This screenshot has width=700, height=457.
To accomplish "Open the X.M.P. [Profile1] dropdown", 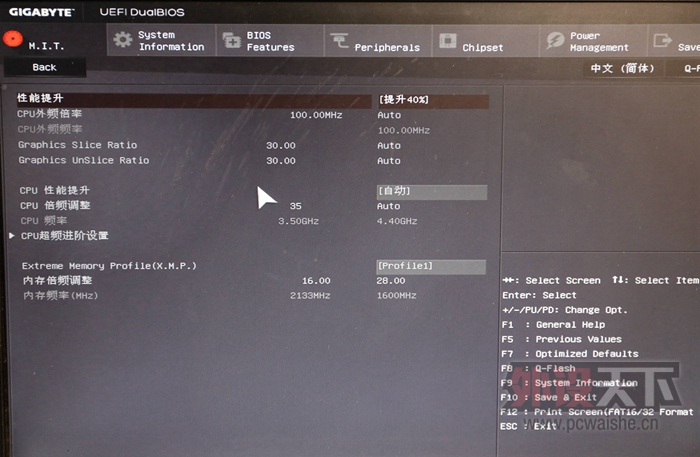I will (x=431, y=266).
